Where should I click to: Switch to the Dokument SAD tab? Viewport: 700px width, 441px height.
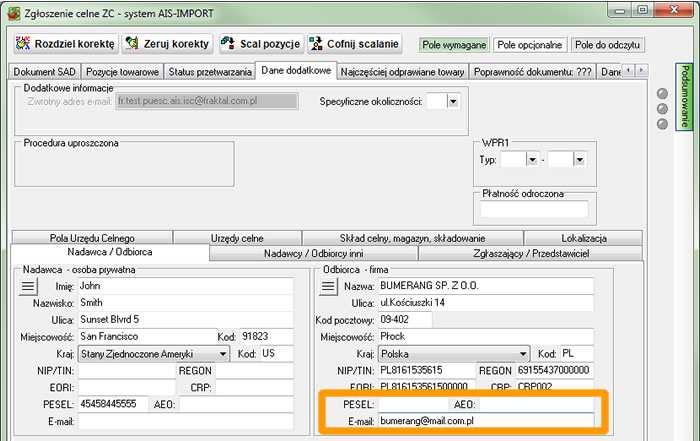(44, 72)
